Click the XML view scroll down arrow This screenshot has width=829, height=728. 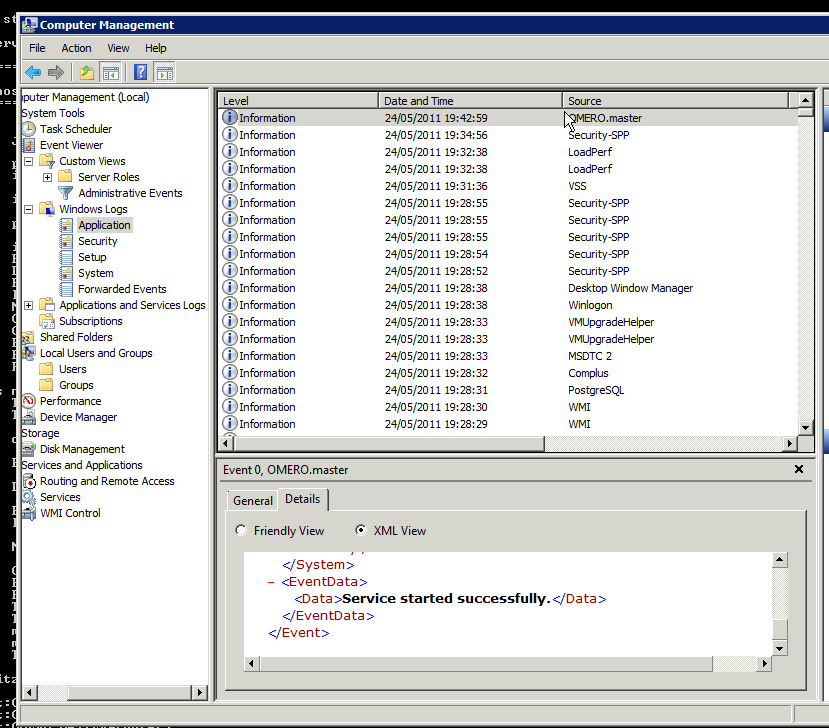pyautogui.click(x=780, y=648)
